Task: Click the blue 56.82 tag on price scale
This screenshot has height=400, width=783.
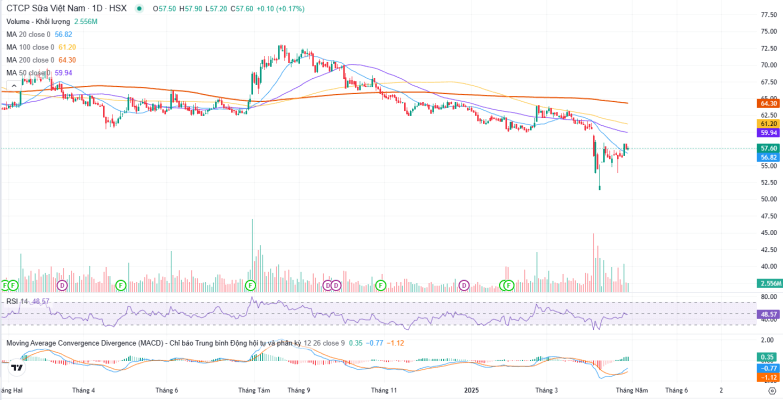Action: coord(768,157)
